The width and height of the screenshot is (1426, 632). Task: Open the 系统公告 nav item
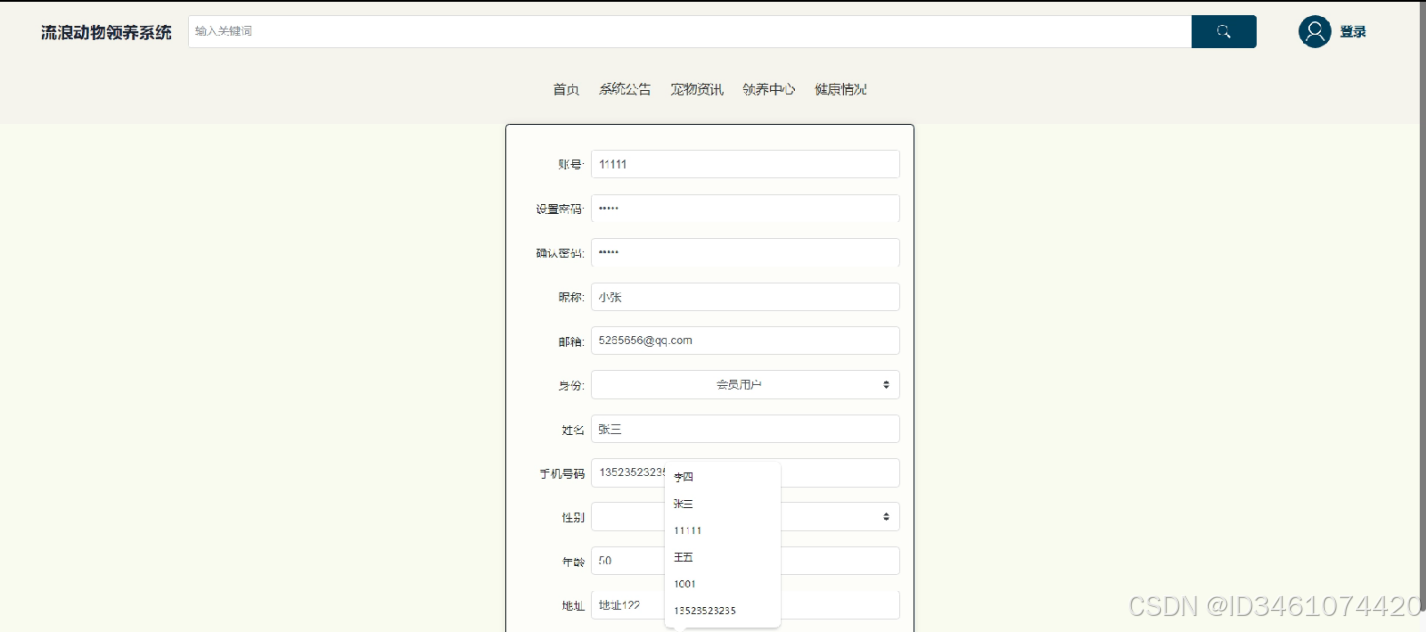click(x=625, y=89)
